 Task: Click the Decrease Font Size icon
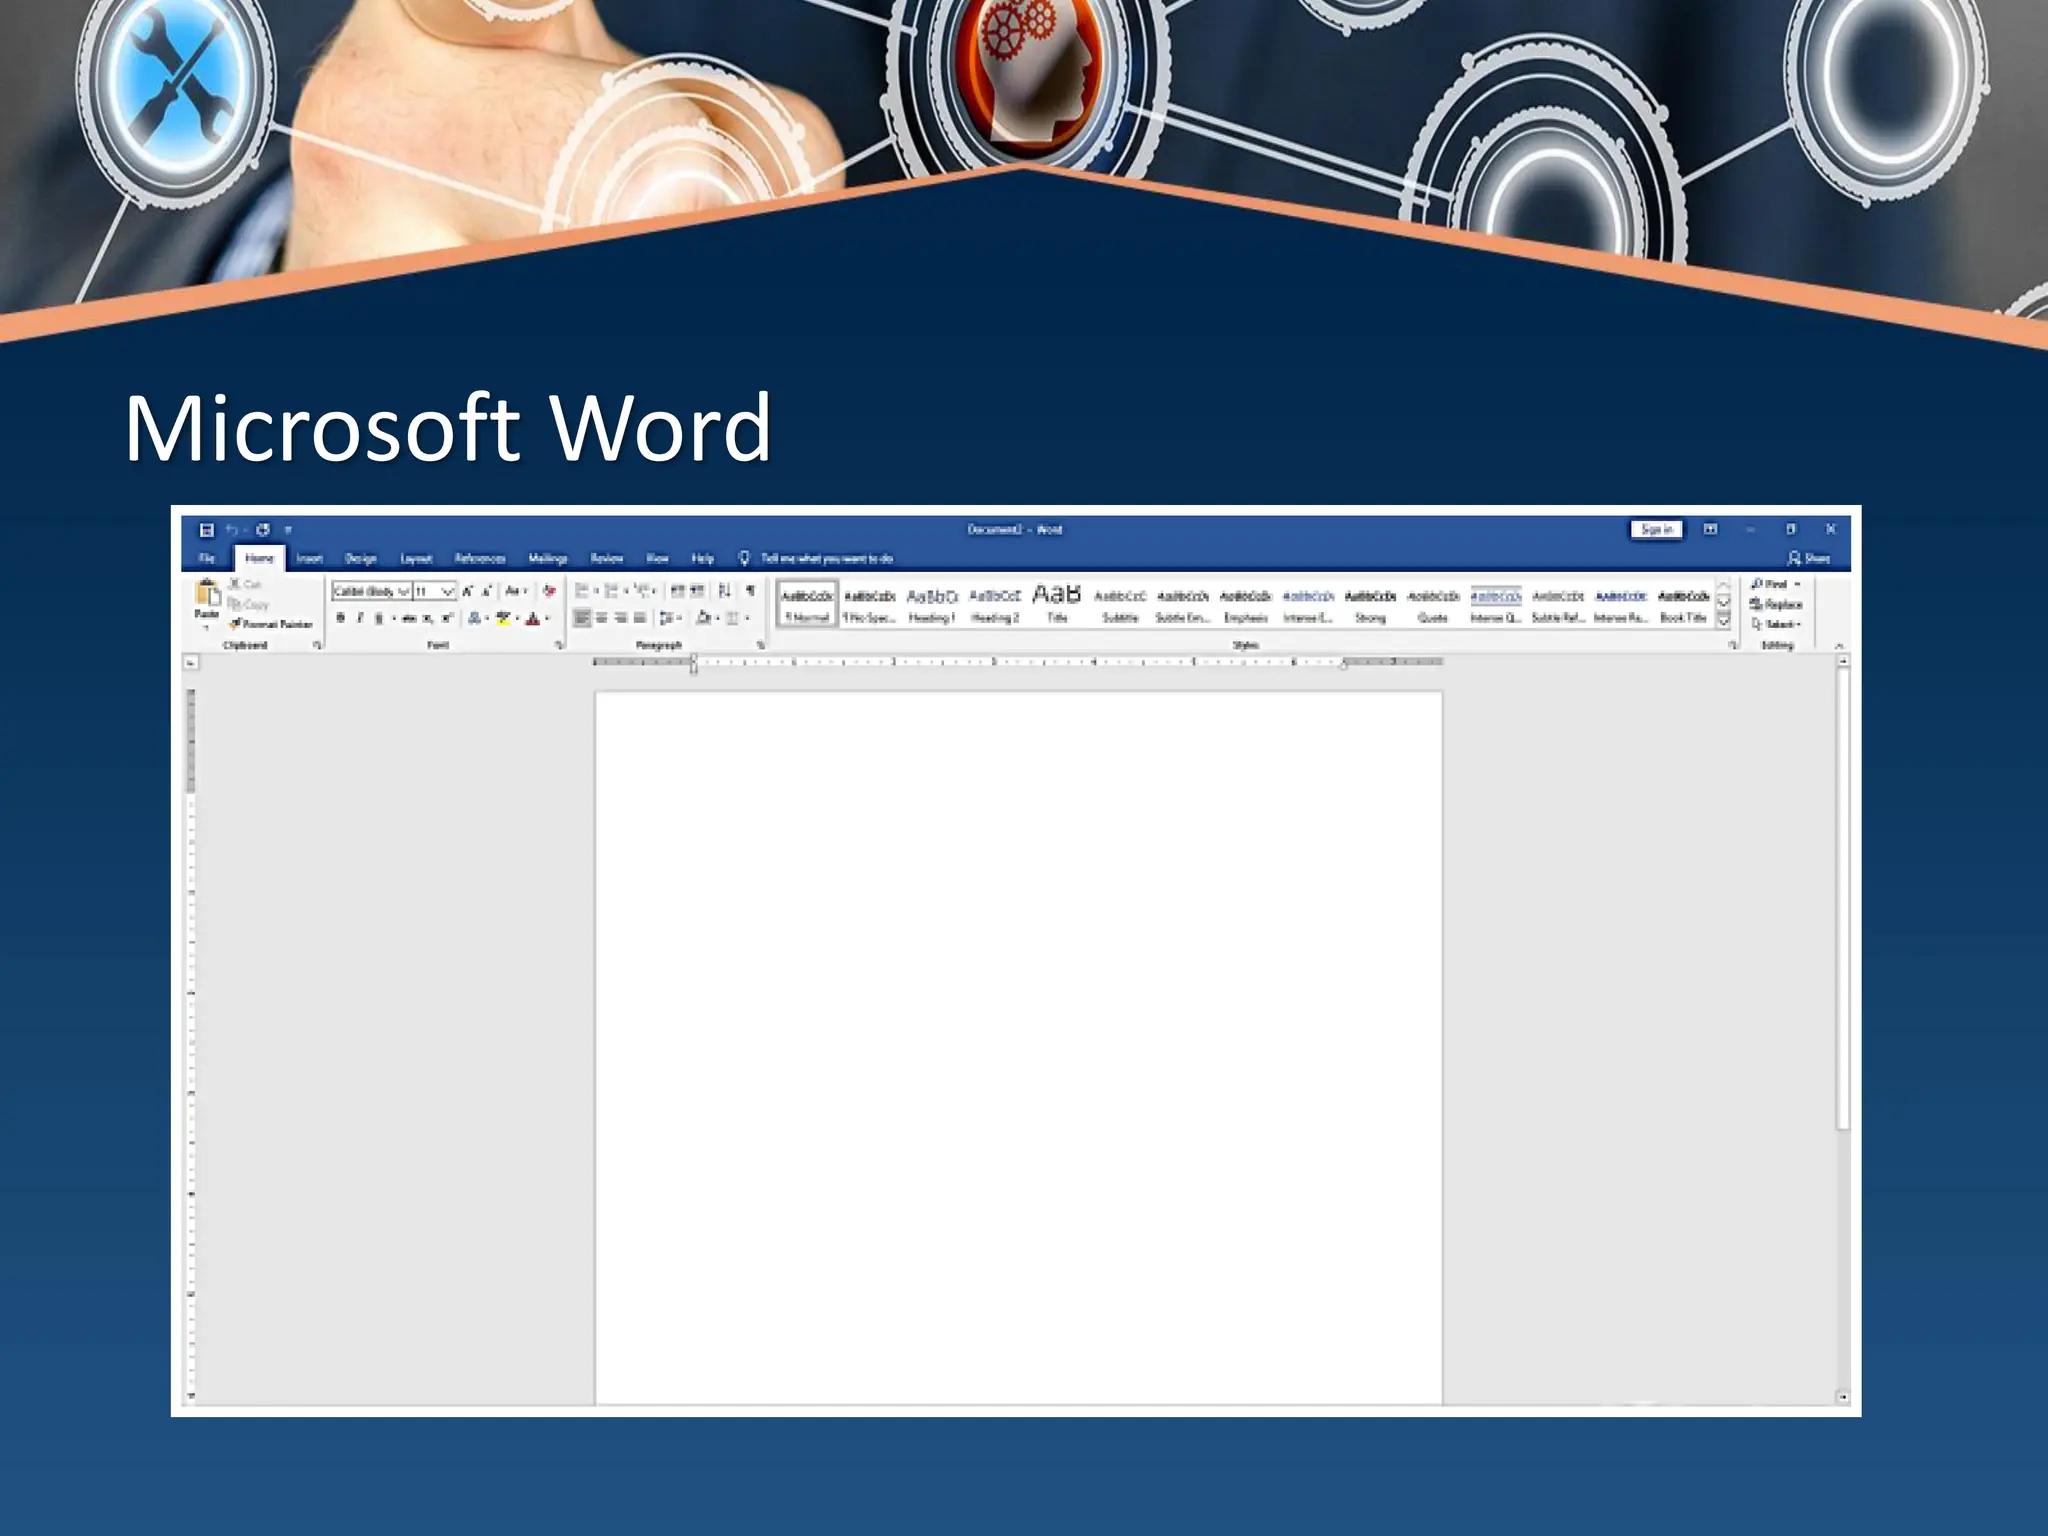pos(488,591)
